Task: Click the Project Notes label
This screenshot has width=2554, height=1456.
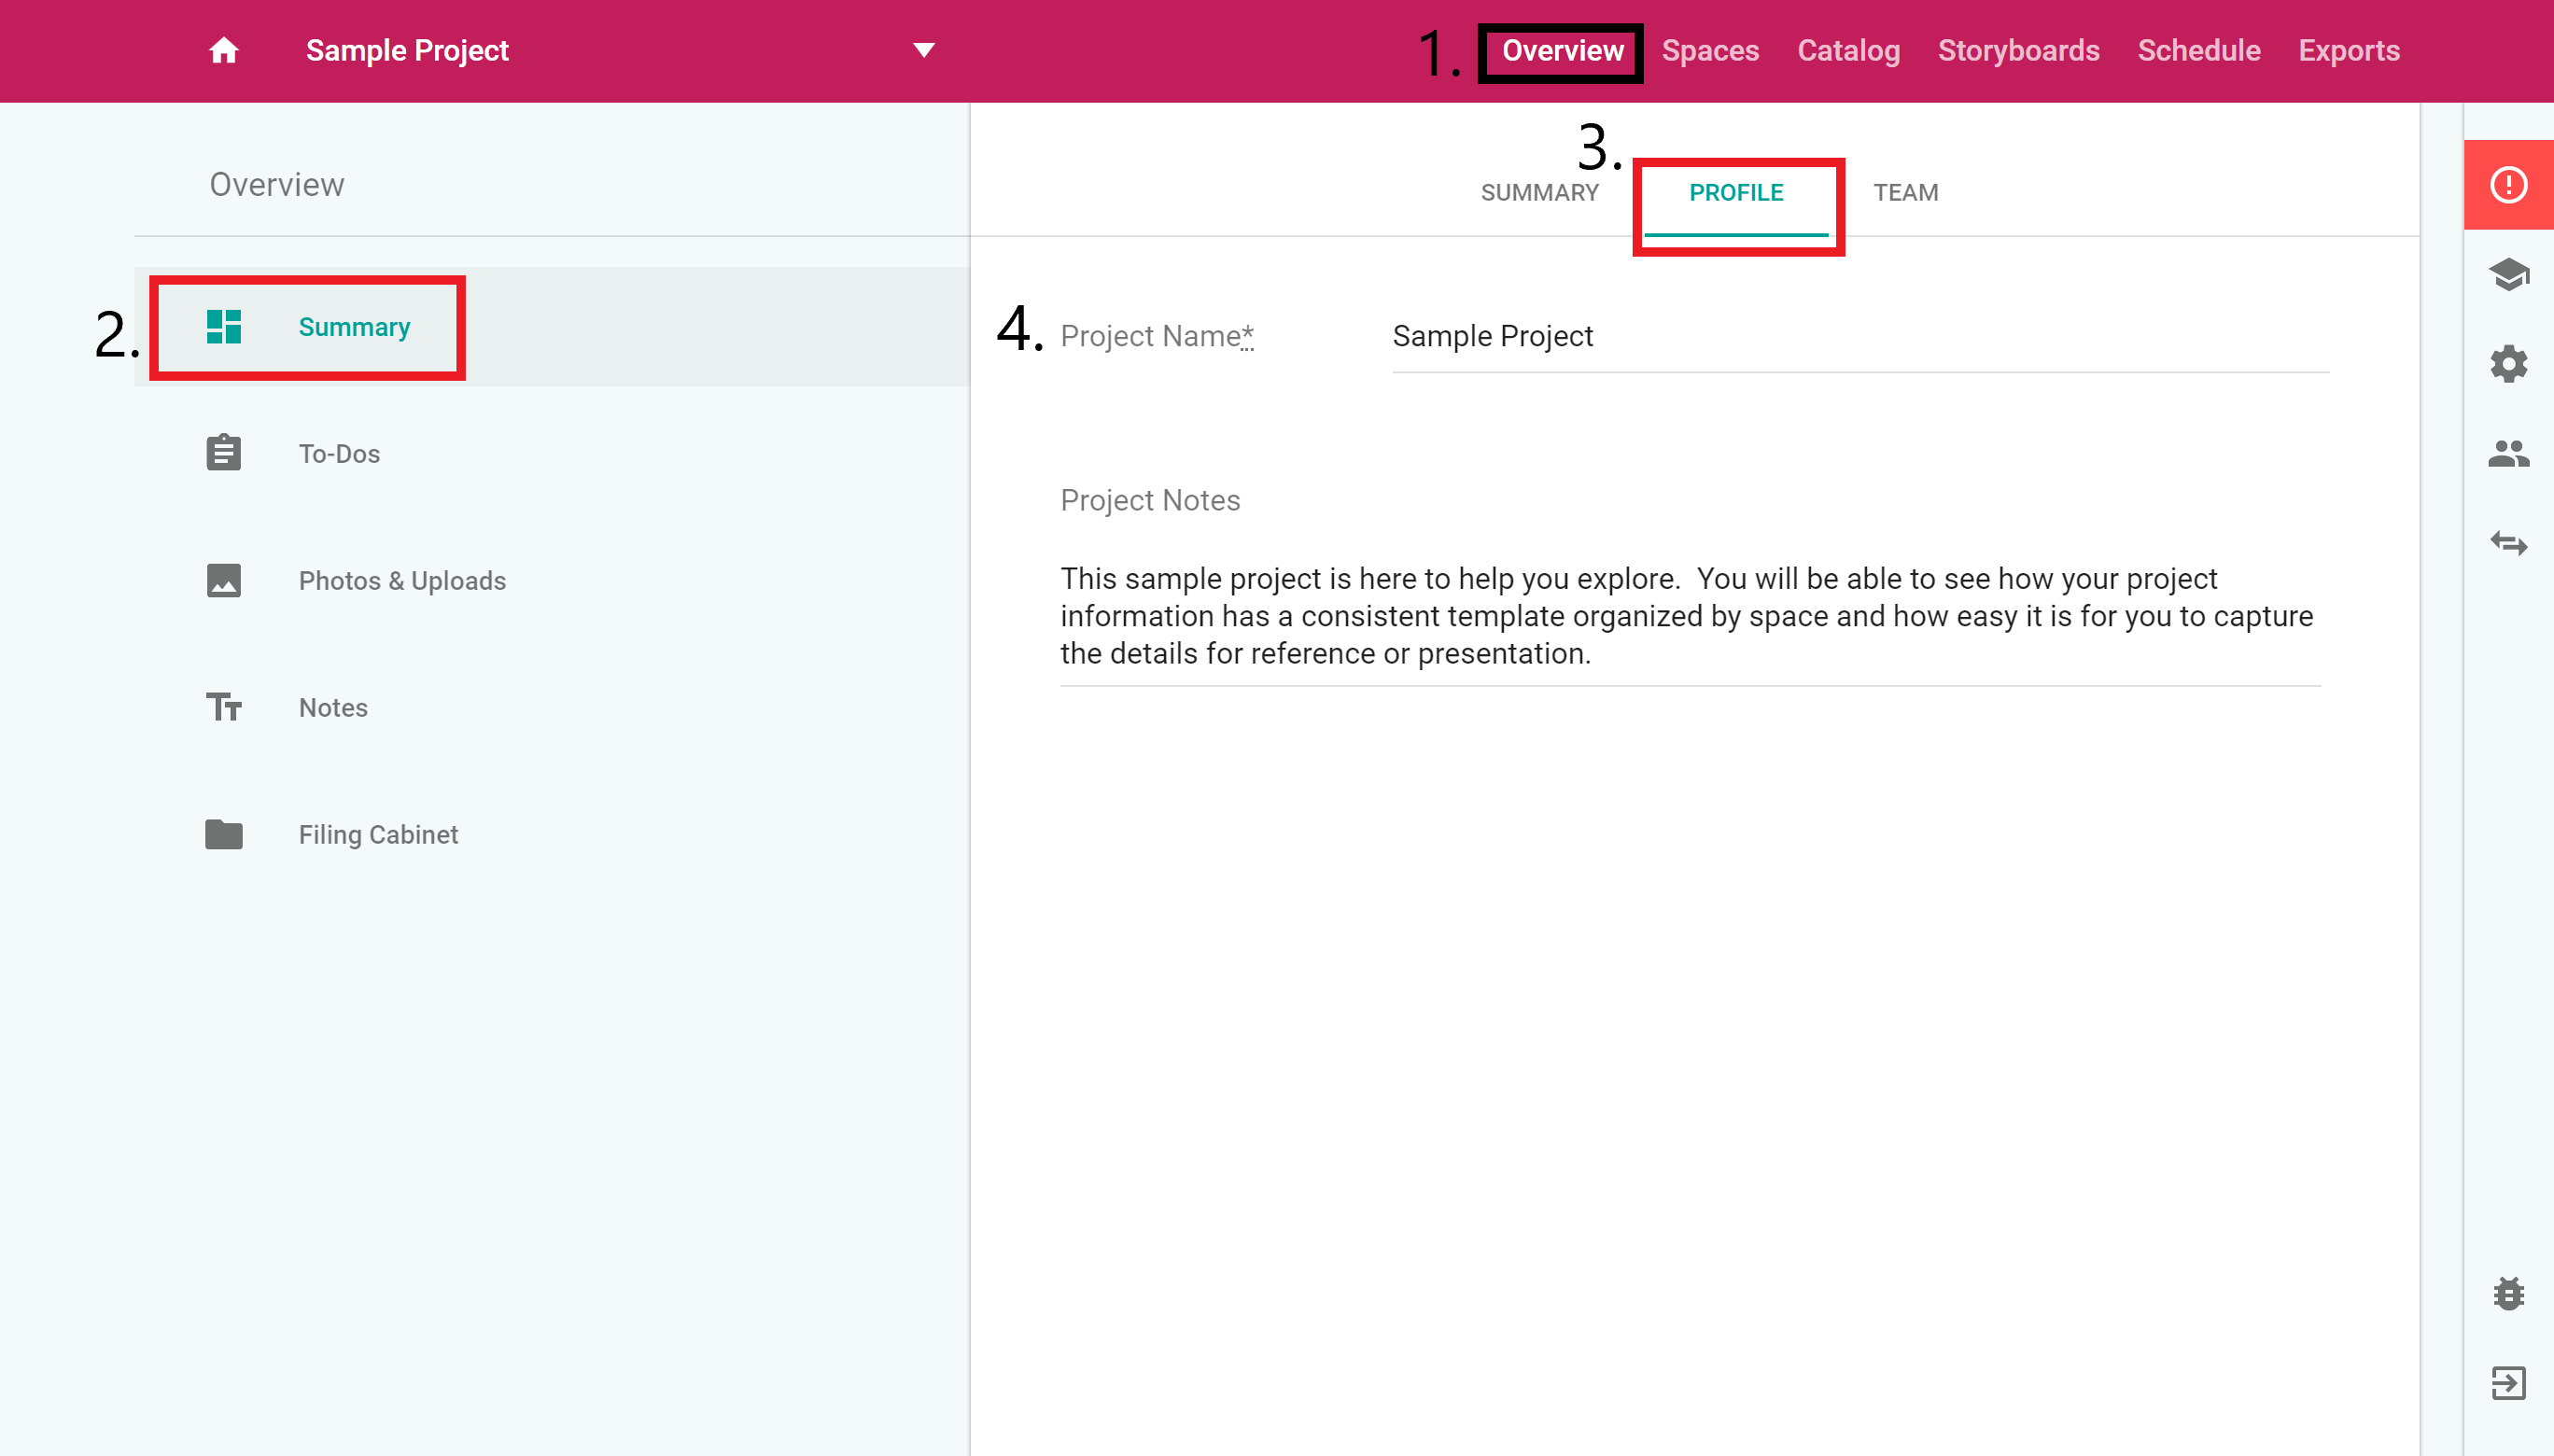Action: point(1150,500)
